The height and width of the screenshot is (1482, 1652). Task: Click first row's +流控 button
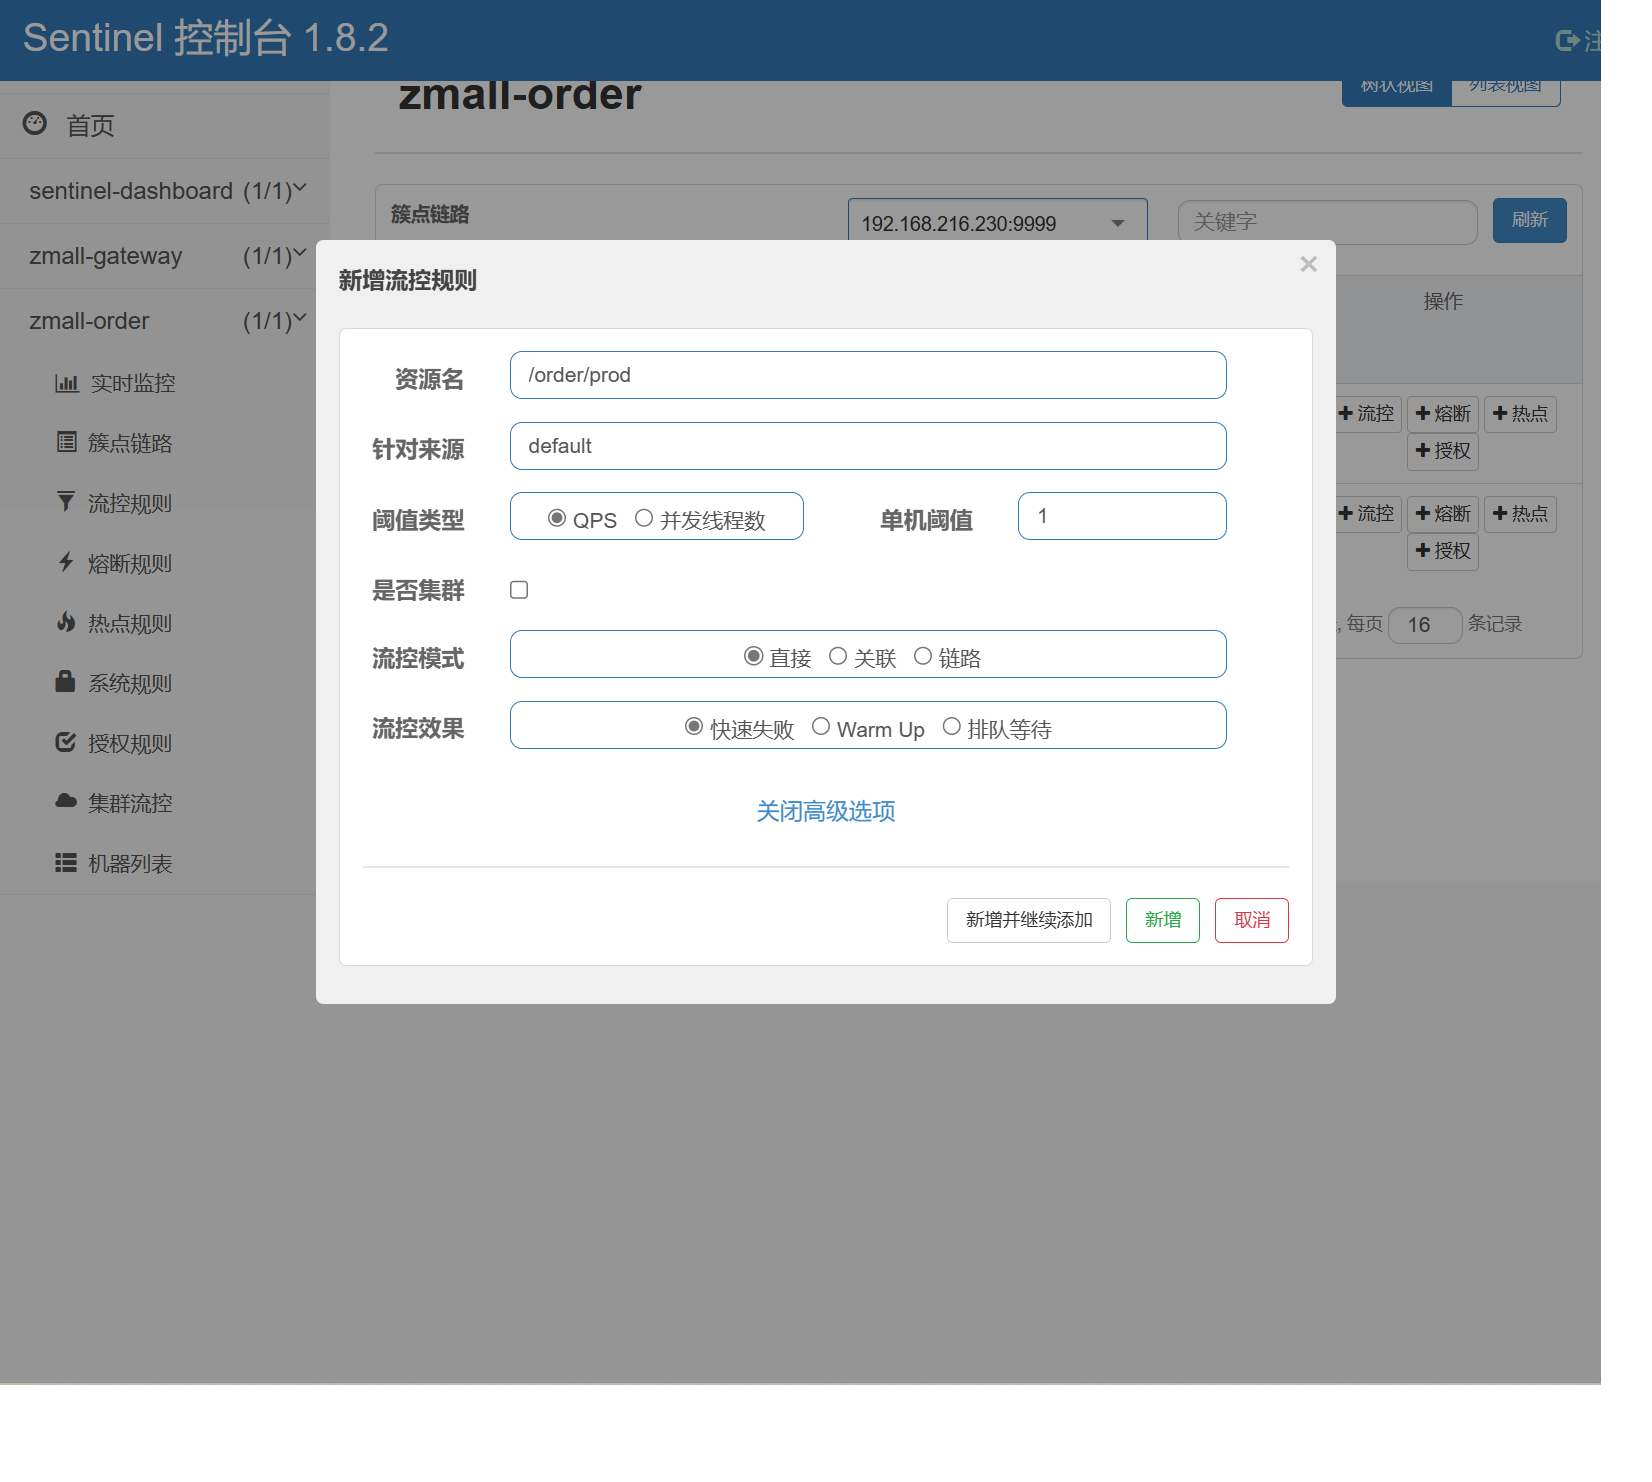1367,414
